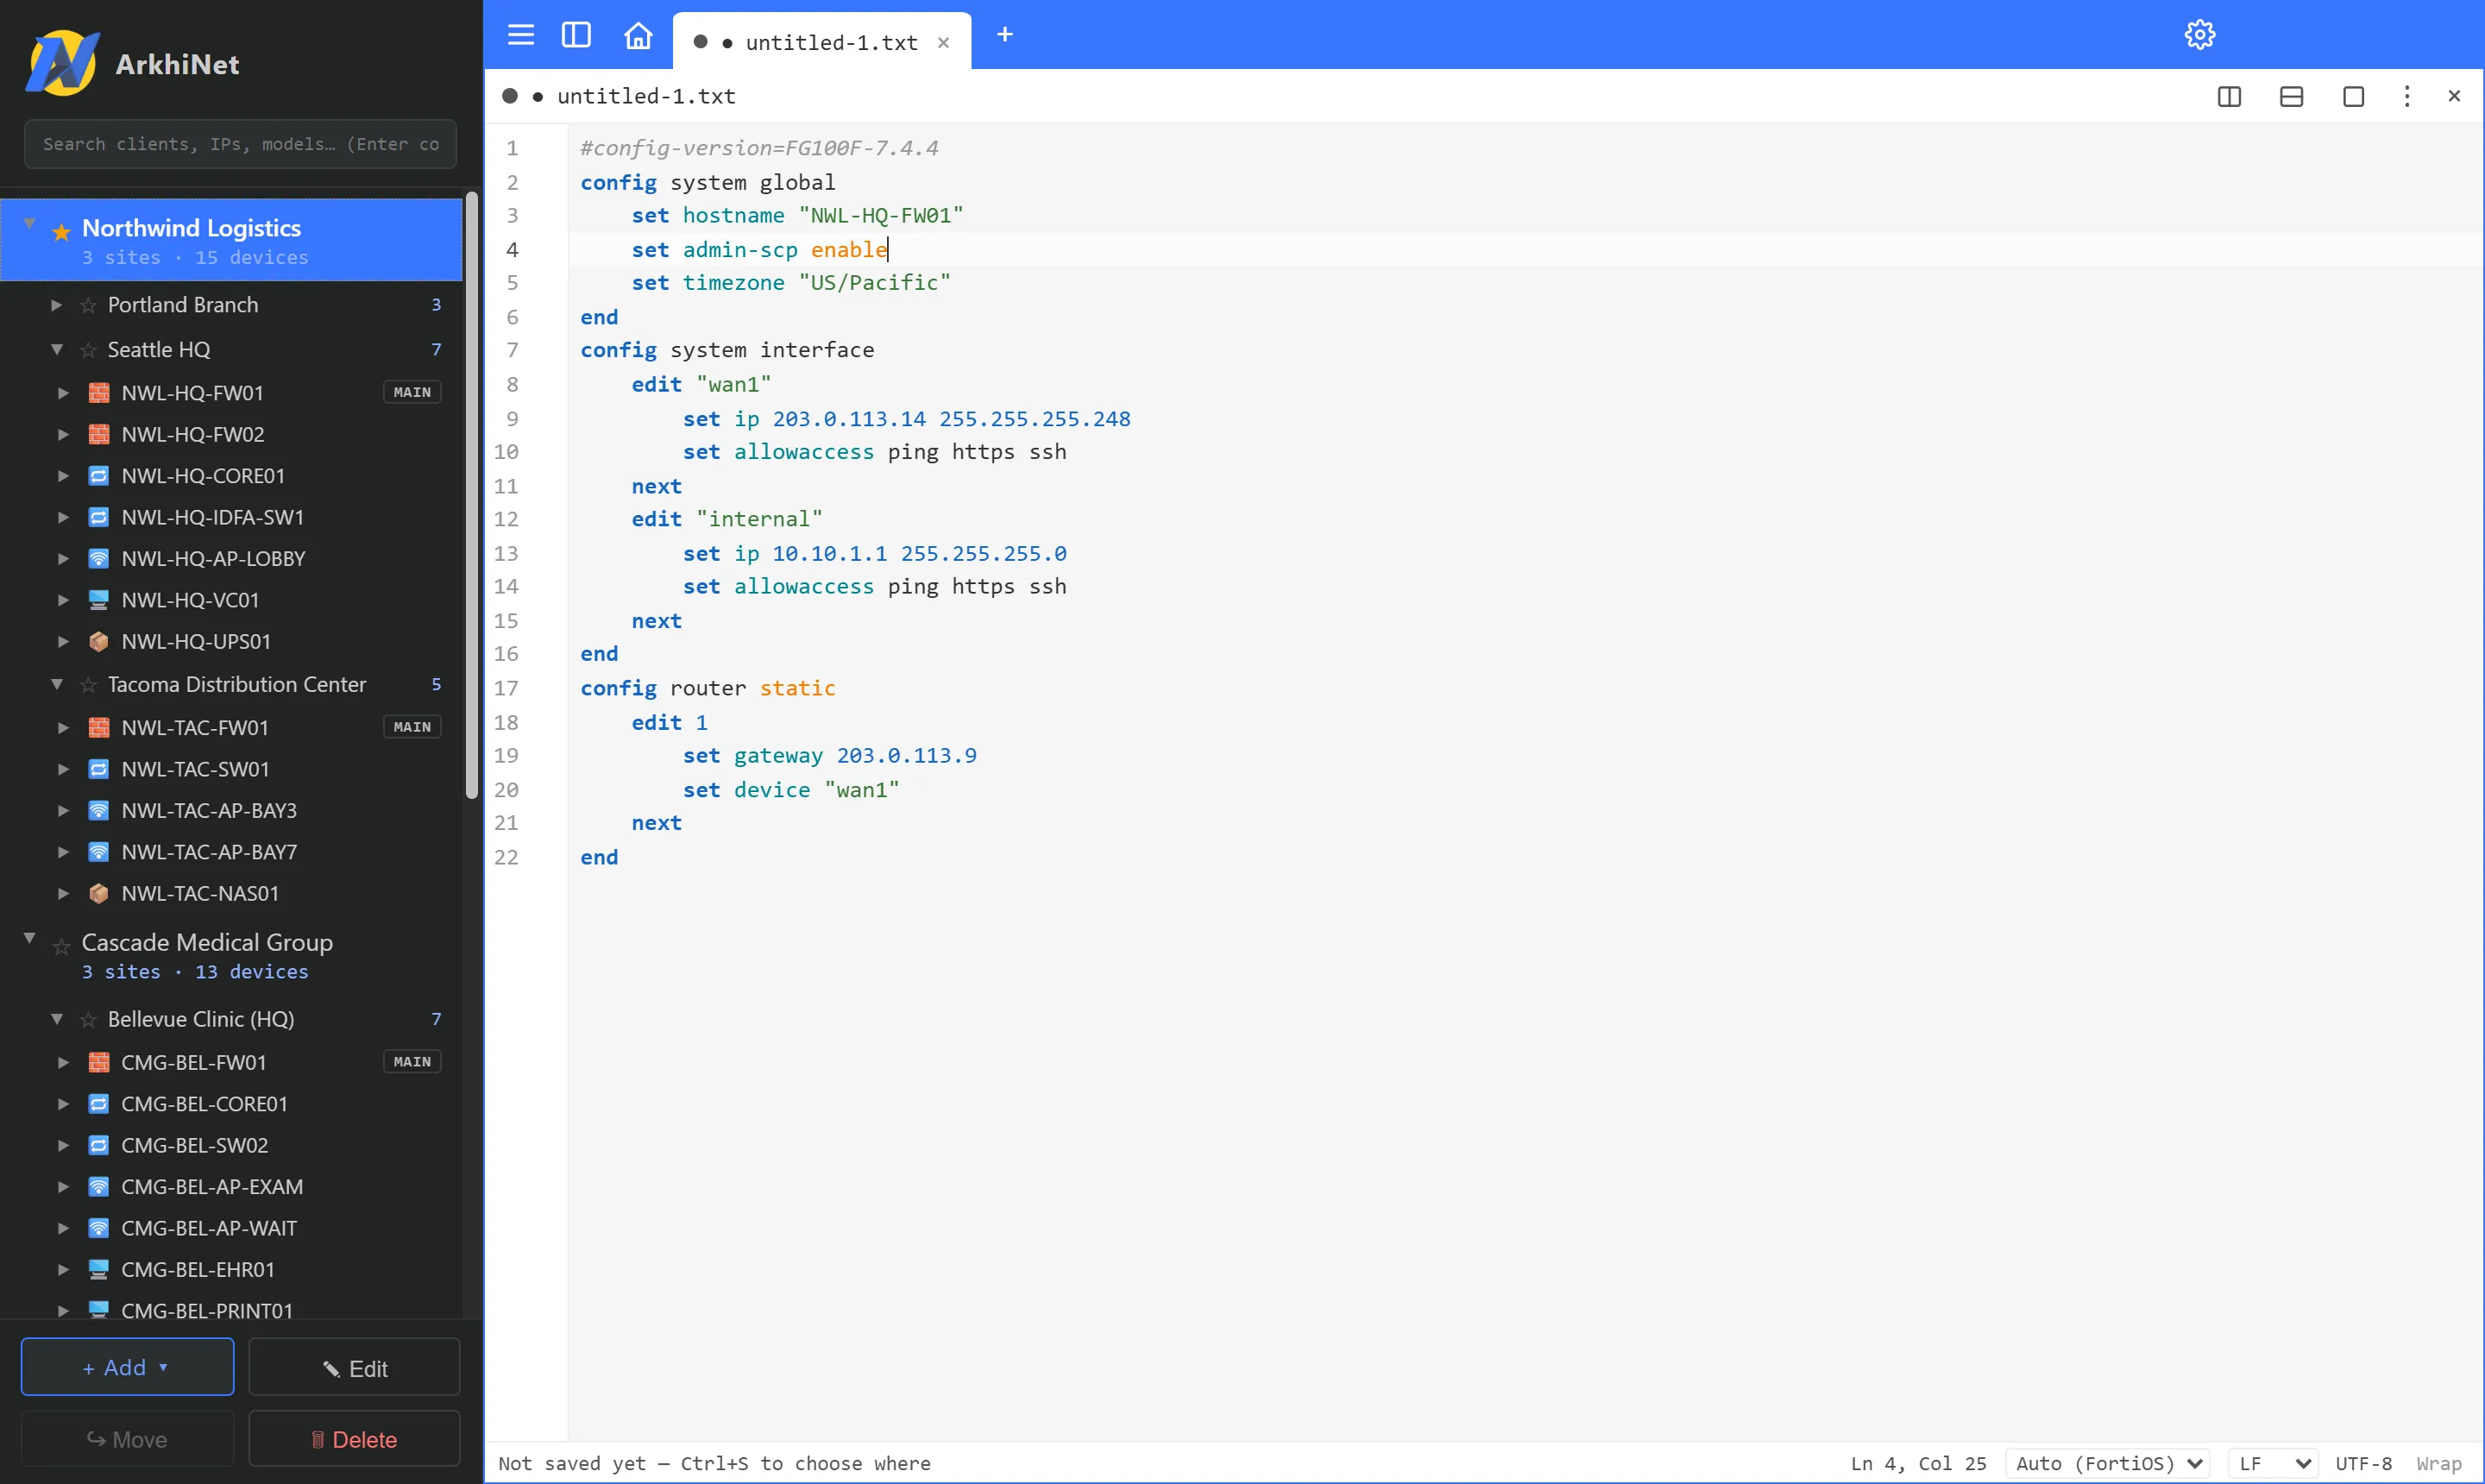Screen dimensions: 2485x1484
Task: Collapse Northwind Logistics client tree
Action: click(x=29, y=223)
